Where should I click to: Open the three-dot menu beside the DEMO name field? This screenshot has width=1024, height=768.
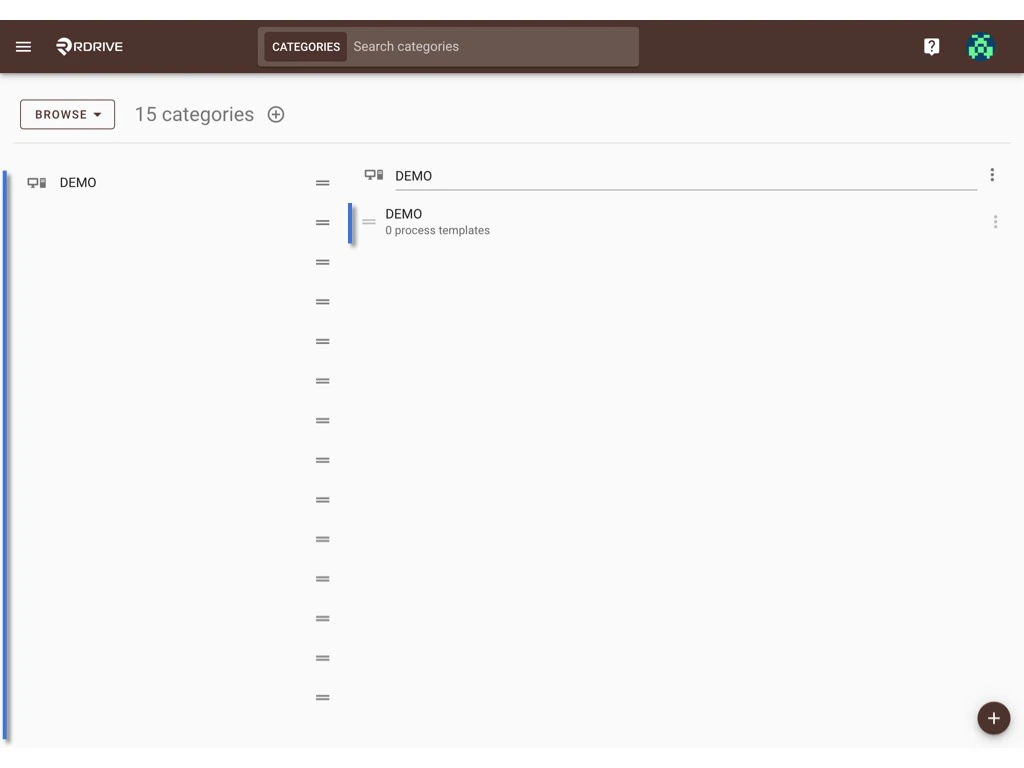pyautogui.click(x=992, y=174)
